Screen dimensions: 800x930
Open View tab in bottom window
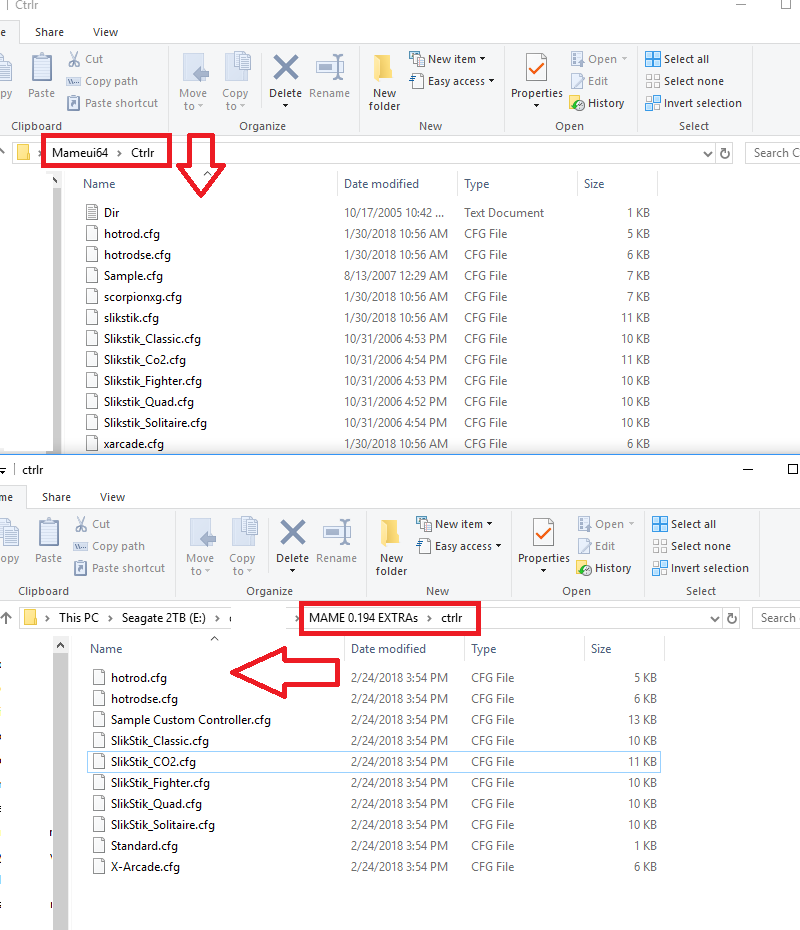(x=113, y=497)
